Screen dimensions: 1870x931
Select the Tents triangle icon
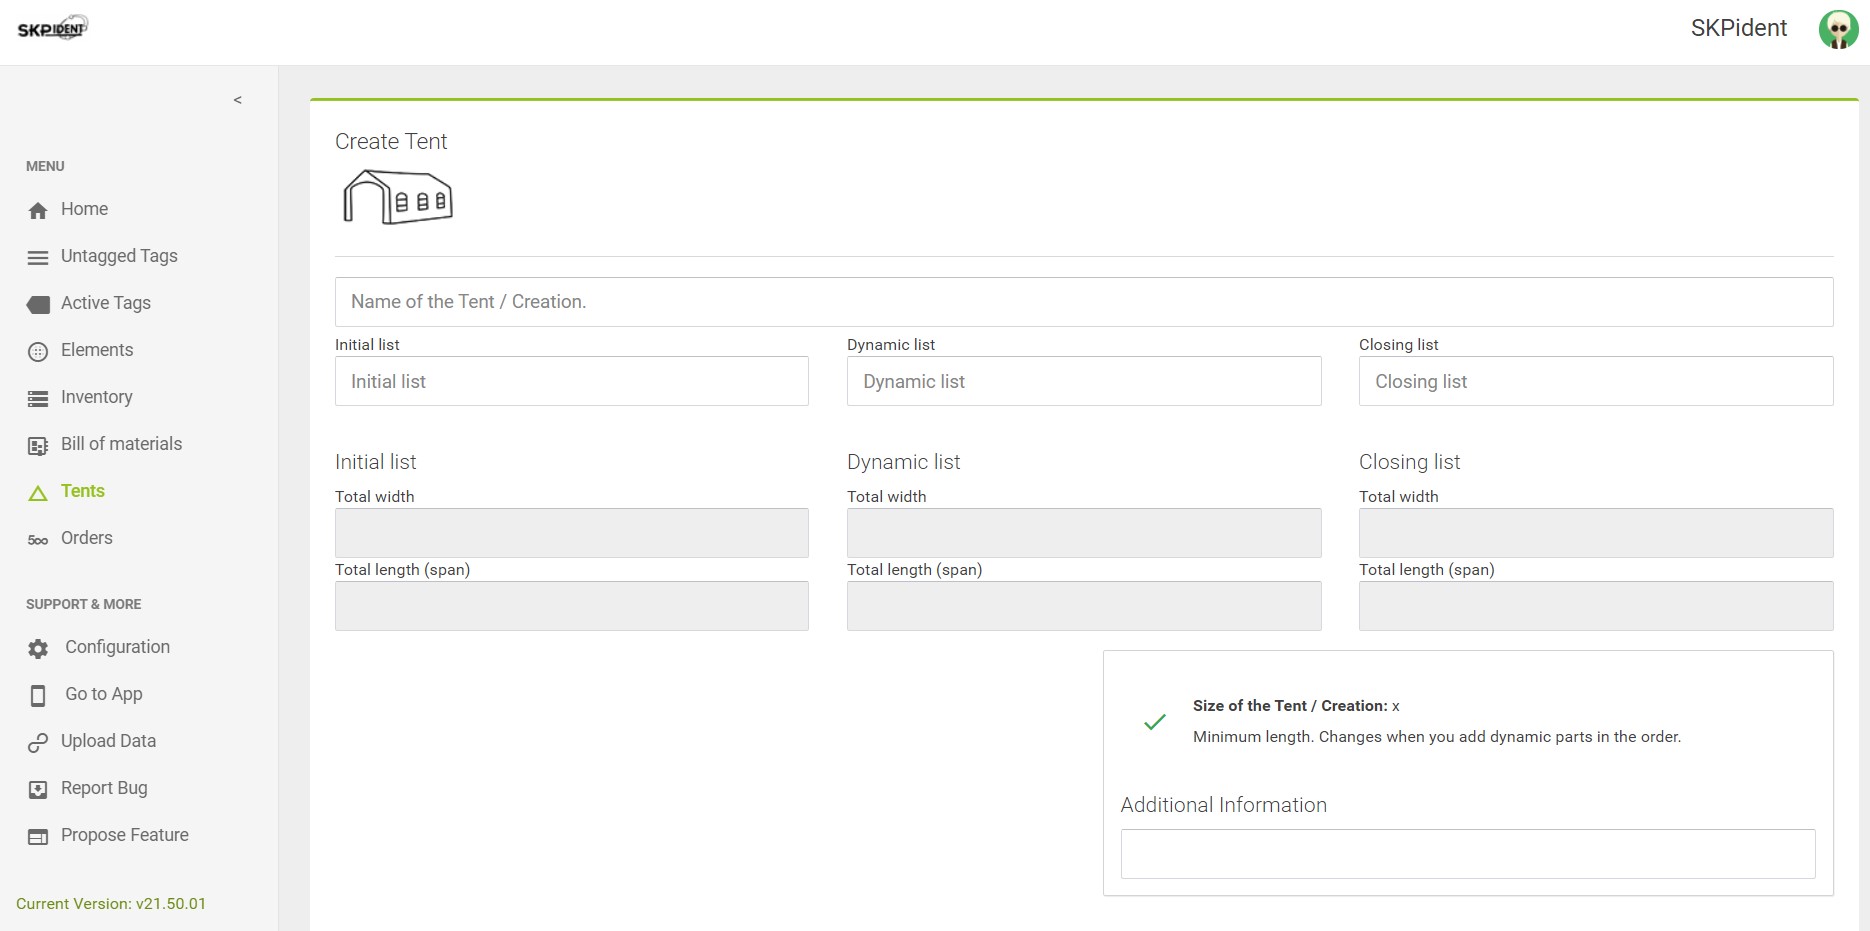38,492
